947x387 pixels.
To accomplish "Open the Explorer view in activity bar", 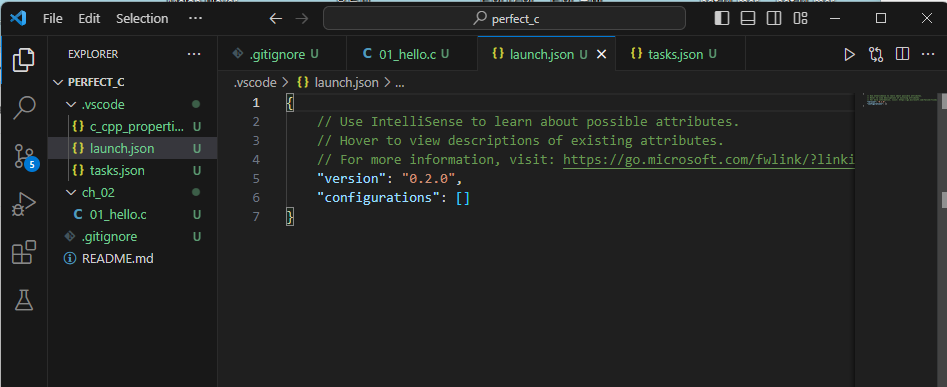I will 24,59.
